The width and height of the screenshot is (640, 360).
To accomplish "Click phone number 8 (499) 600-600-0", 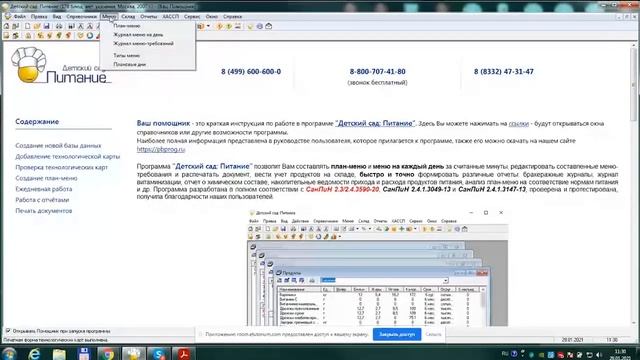I will (251, 71).
